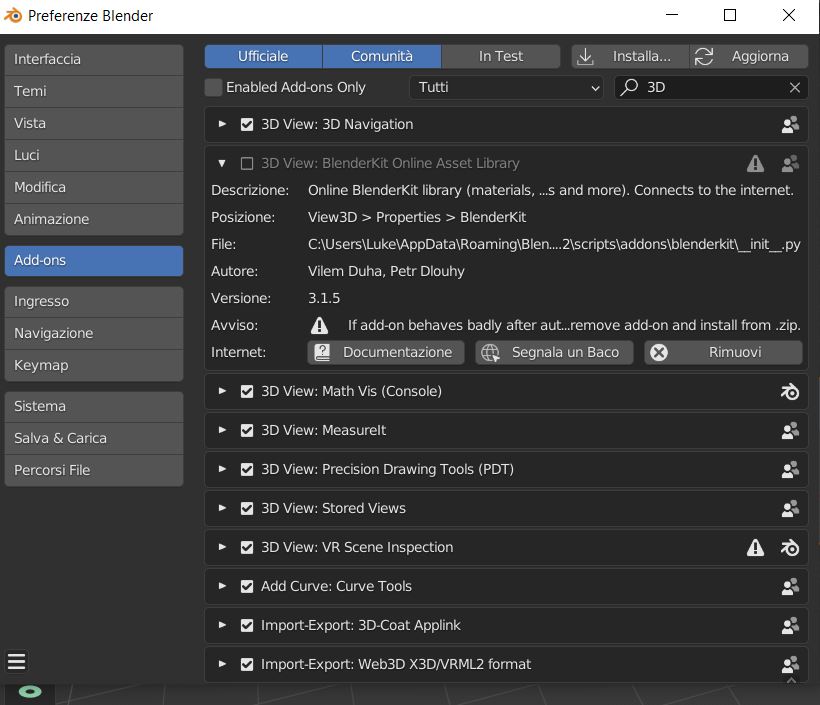Screen dimensions: 820x705
Task: Clear the 3D search field with the X
Action: 795,87
